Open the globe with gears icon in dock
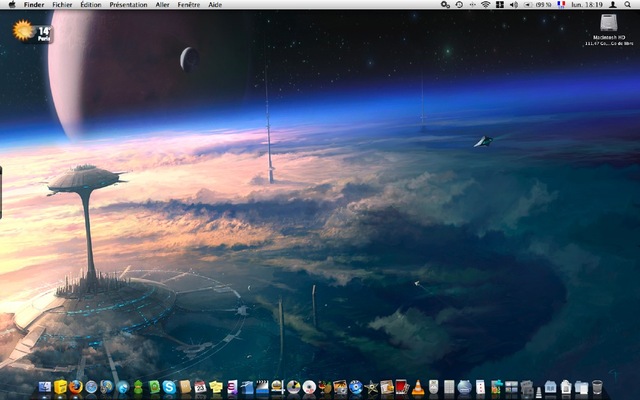The width and height of the screenshot is (640, 400). 107,387
